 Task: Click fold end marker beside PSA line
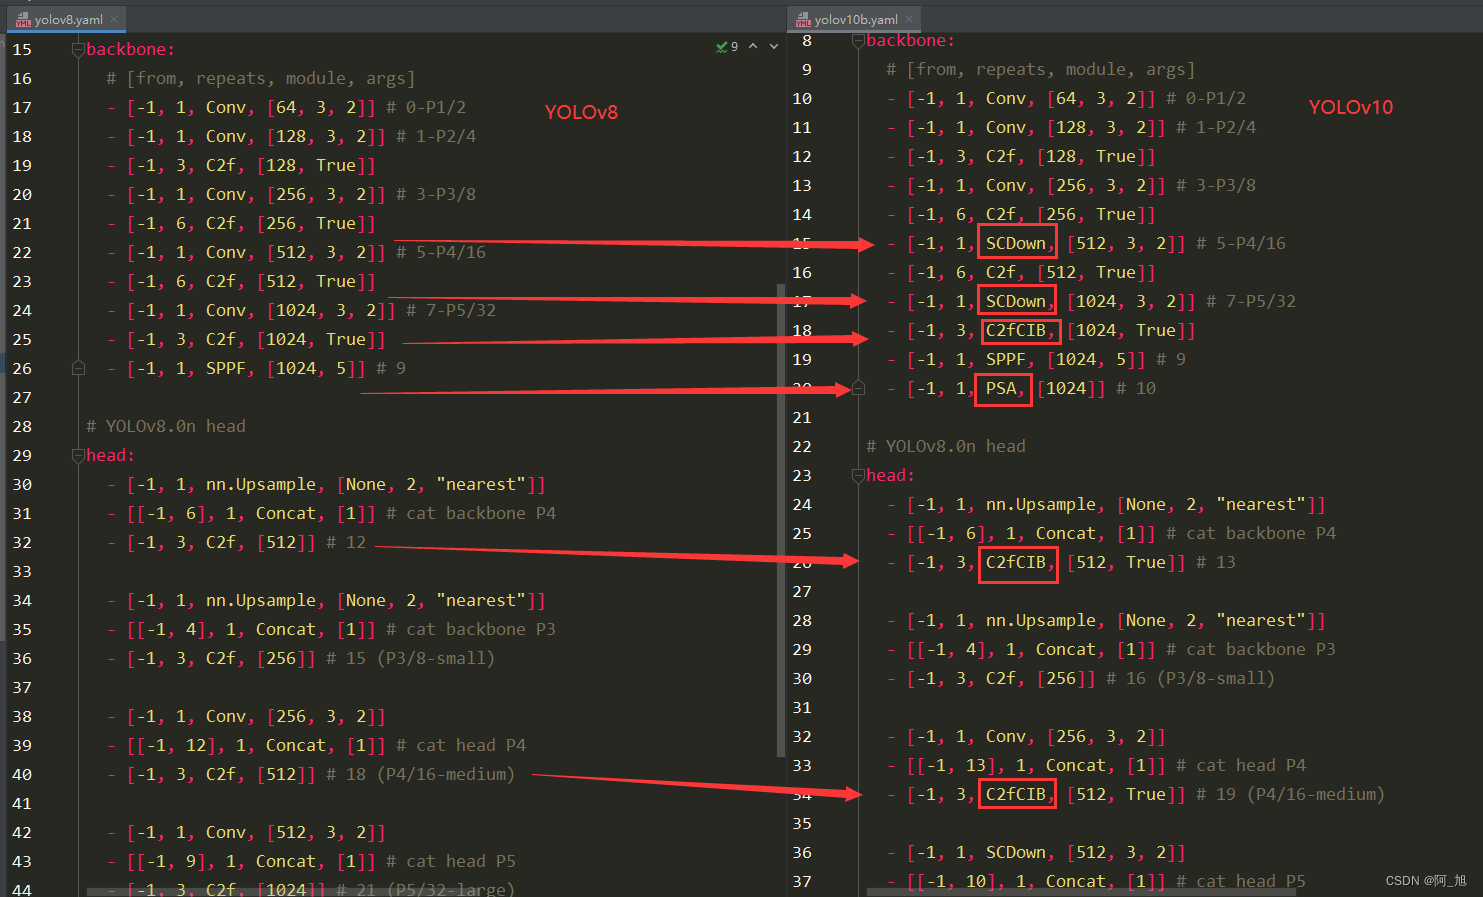[858, 389]
